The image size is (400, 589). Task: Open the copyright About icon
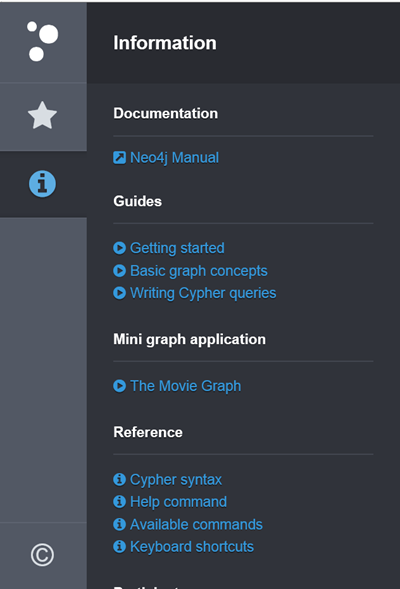click(42, 554)
